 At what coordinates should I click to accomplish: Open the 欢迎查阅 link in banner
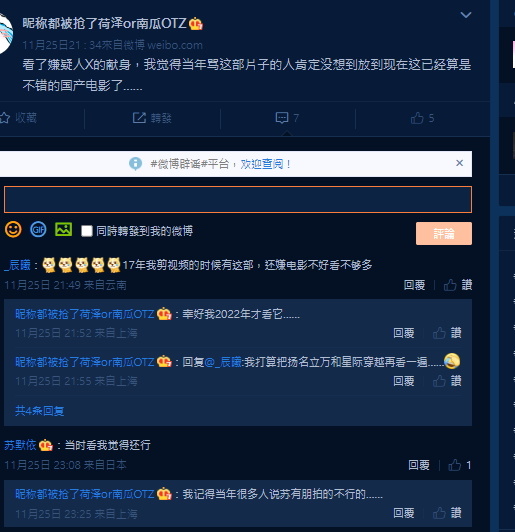(262, 164)
